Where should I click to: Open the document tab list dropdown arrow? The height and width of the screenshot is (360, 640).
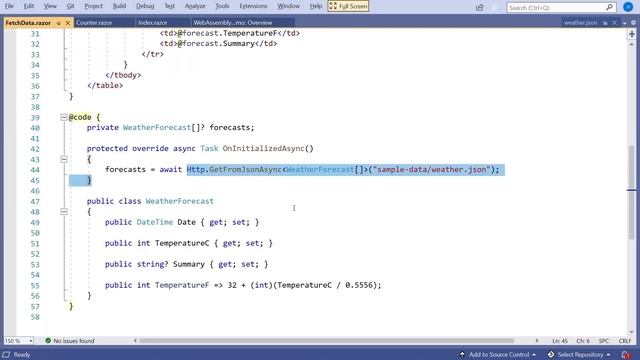624,23
